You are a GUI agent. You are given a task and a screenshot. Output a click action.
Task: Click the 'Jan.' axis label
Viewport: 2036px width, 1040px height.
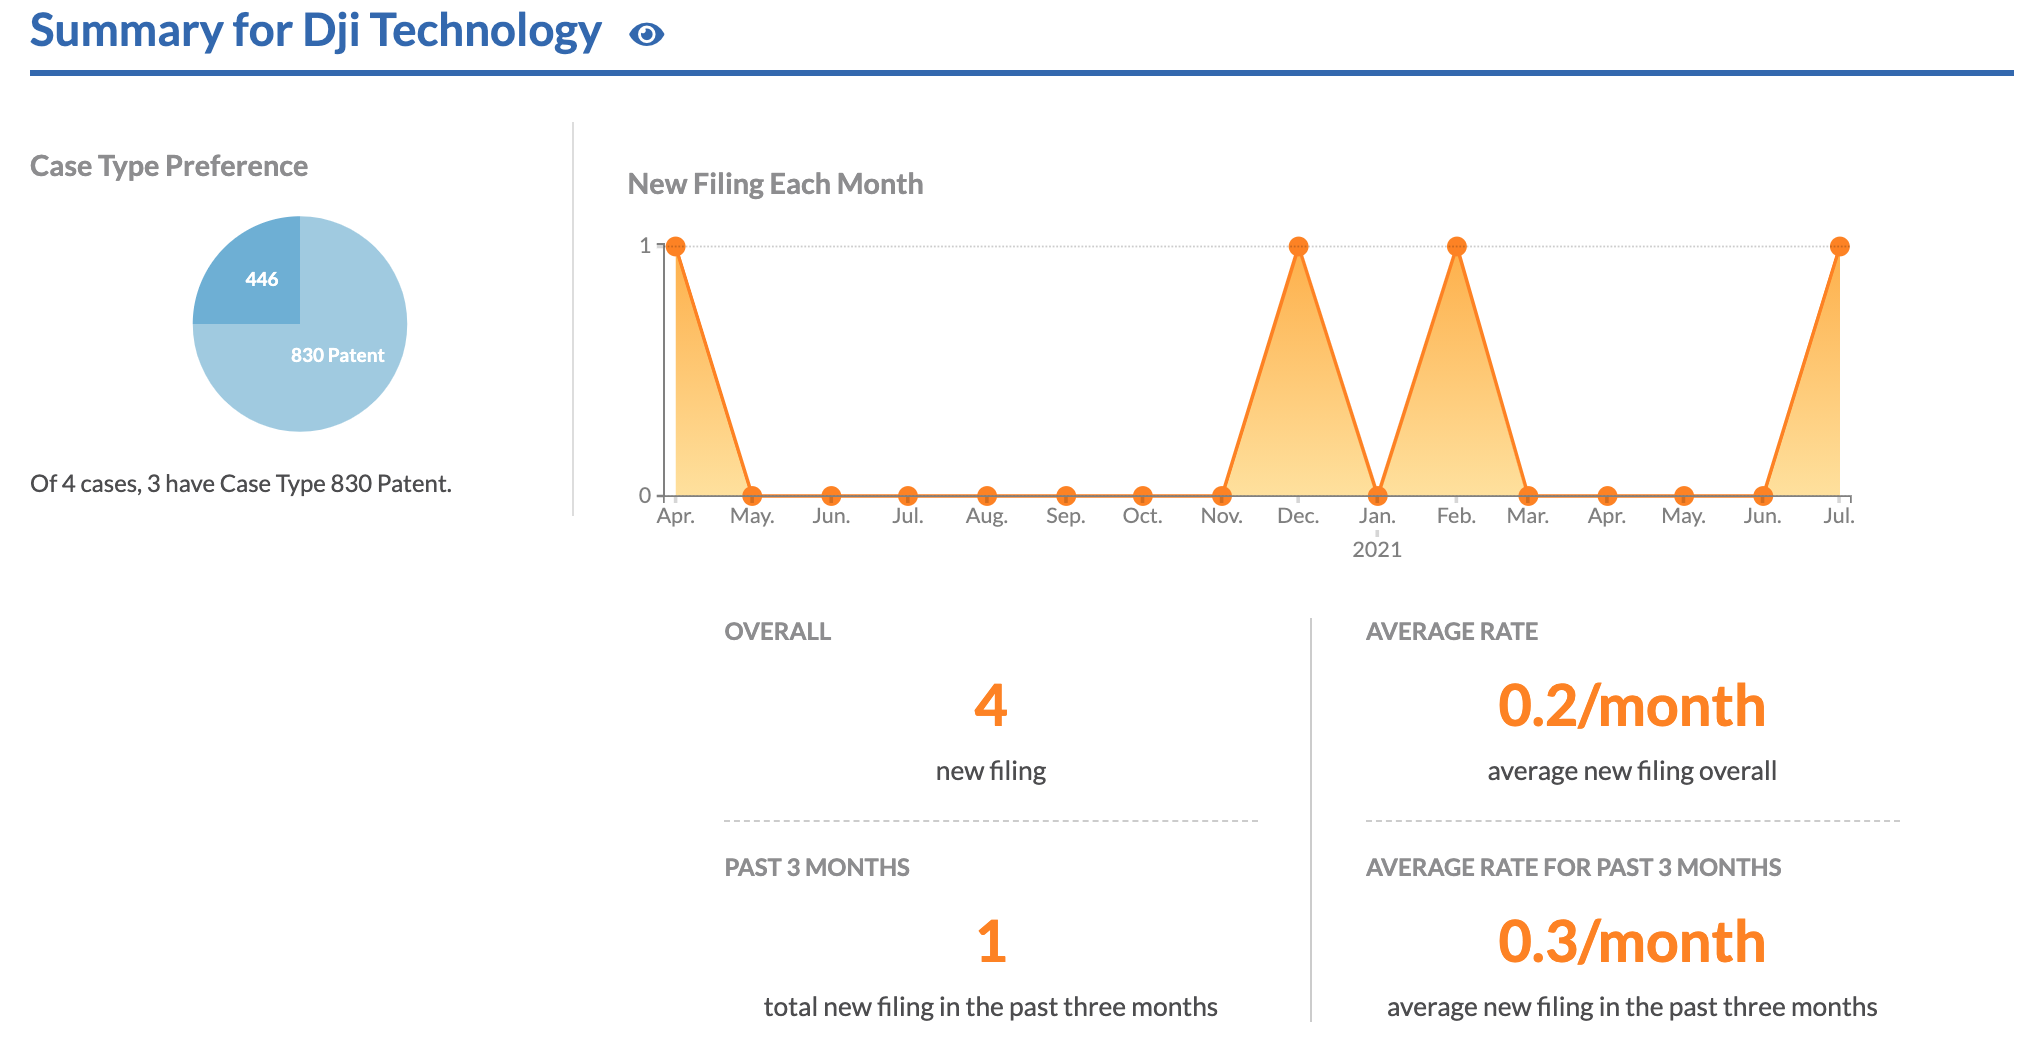[x=1377, y=516]
